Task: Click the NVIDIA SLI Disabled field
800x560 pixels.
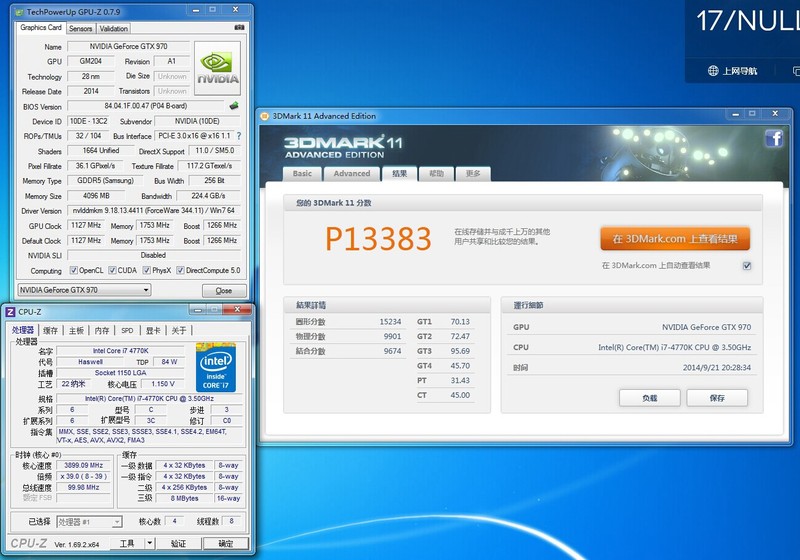Action: [x=154, y=255]
